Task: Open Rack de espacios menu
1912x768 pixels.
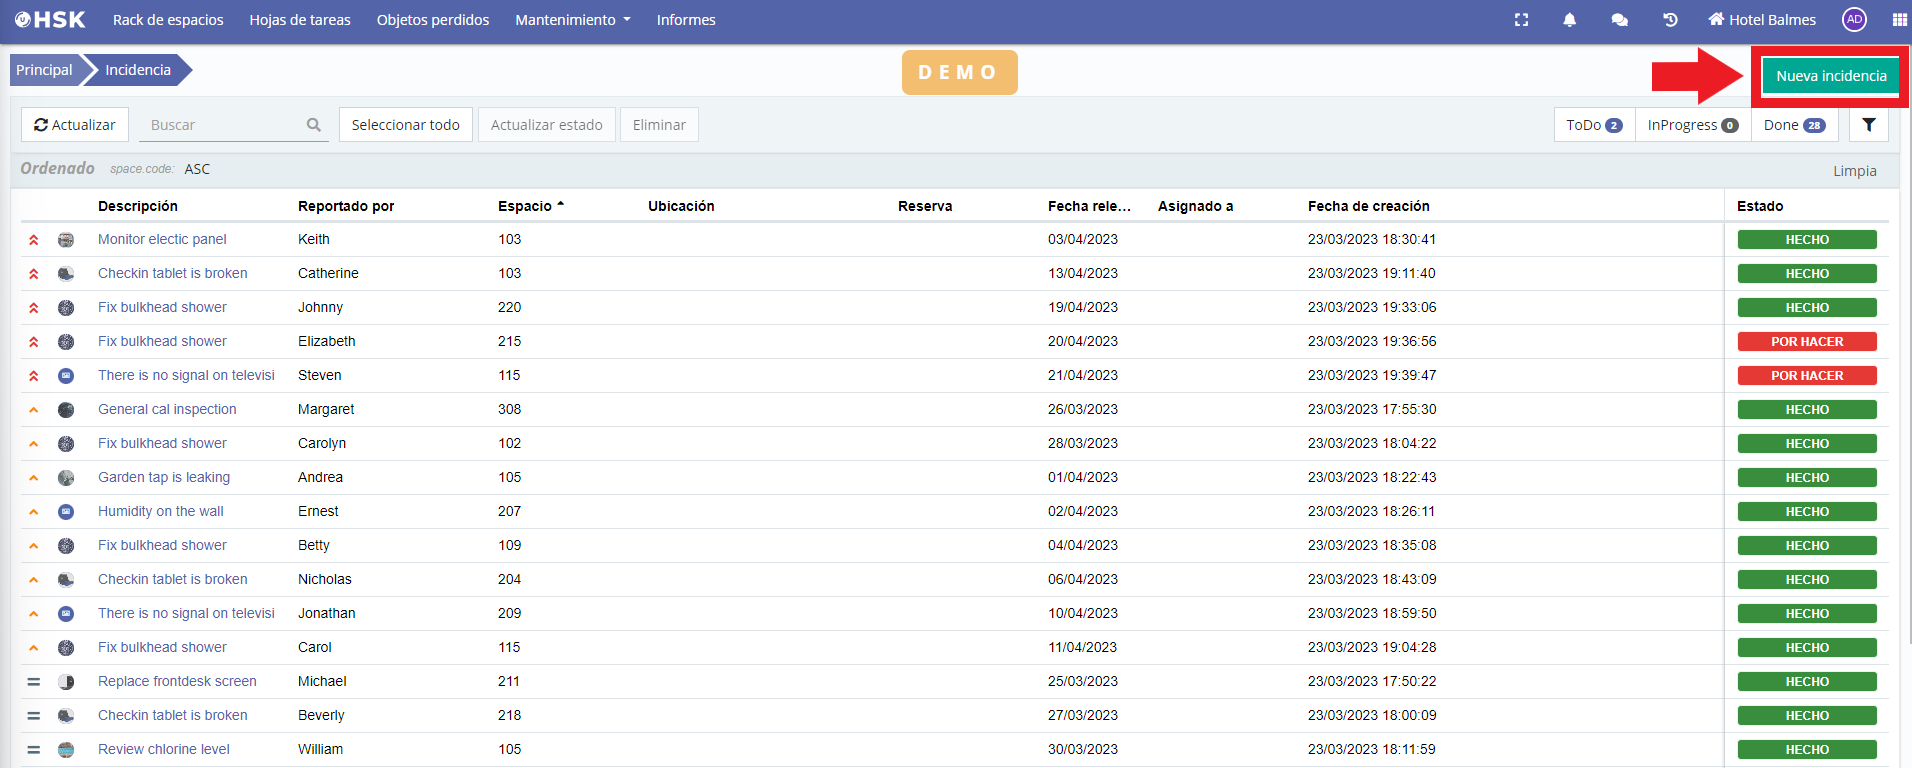Action: click(168, 20)
